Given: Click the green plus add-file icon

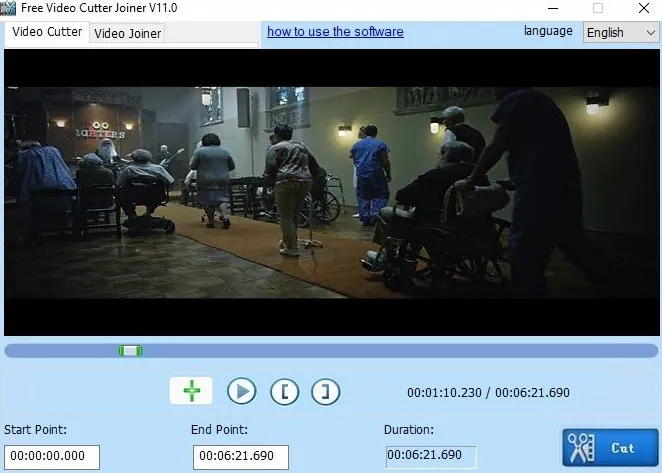Looking at the screenshot, I should (191, 391).
